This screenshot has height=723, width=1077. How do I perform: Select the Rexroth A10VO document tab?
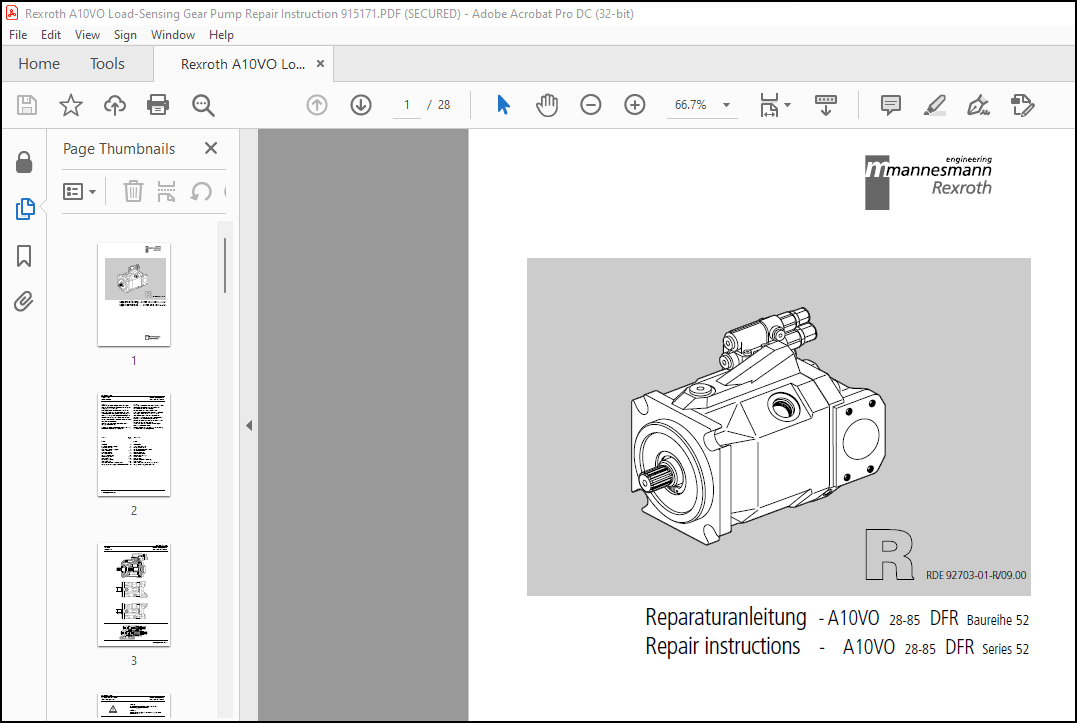pos(242,64)
